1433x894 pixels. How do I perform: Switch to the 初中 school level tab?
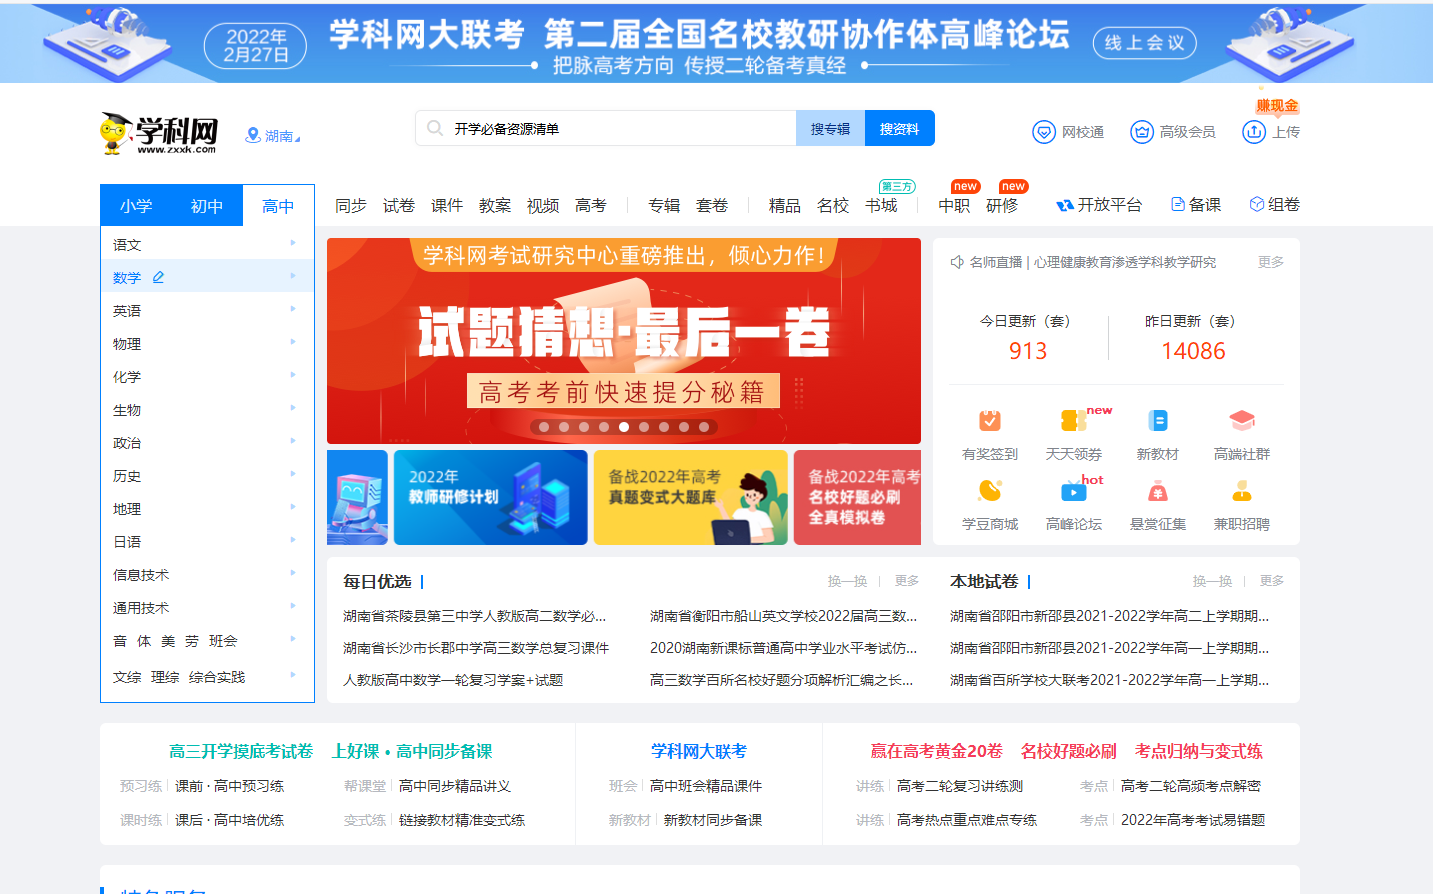206,206
